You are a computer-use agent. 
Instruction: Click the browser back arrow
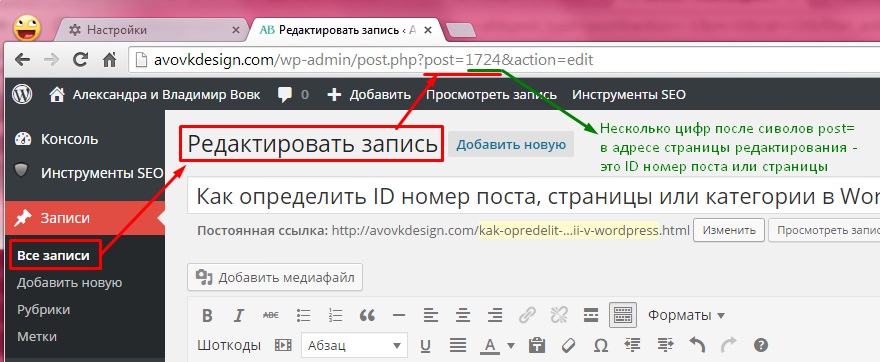[x=22, y=59]
